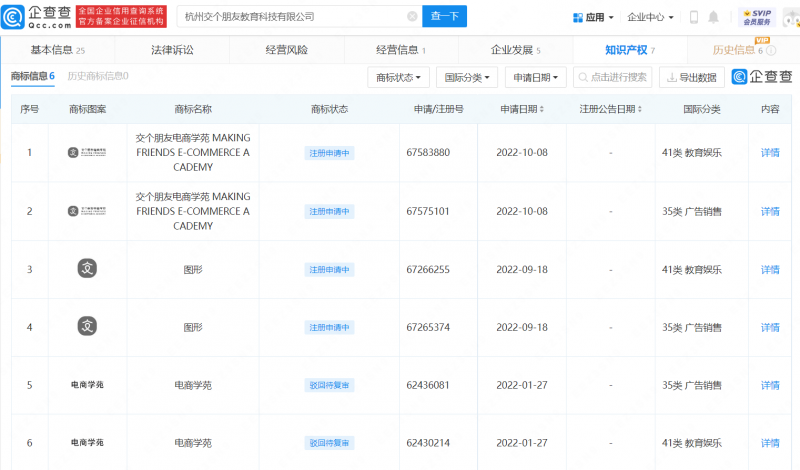The height and width of the screenshot is (470, 800).
Task: Click the info icon beside 历史信息
Action: point(771,51)
